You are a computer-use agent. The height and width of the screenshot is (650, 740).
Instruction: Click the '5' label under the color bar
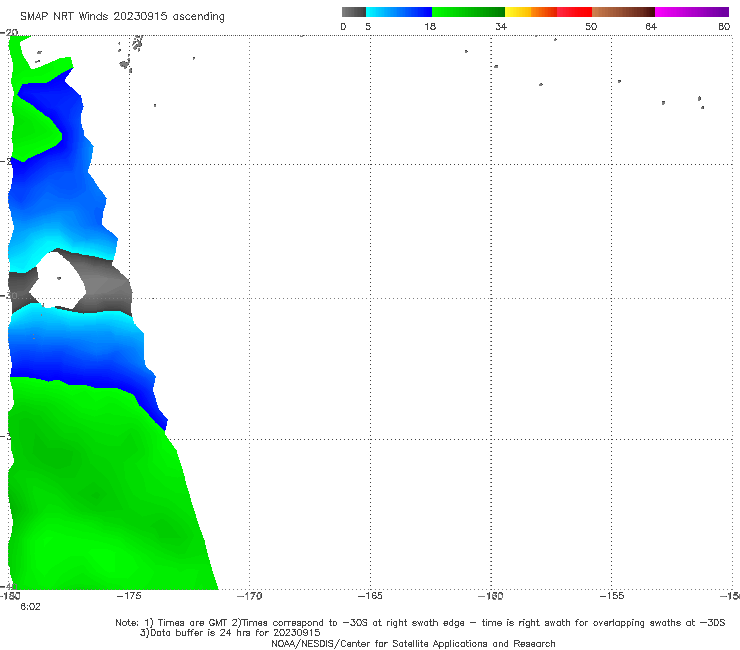(368, 26)
